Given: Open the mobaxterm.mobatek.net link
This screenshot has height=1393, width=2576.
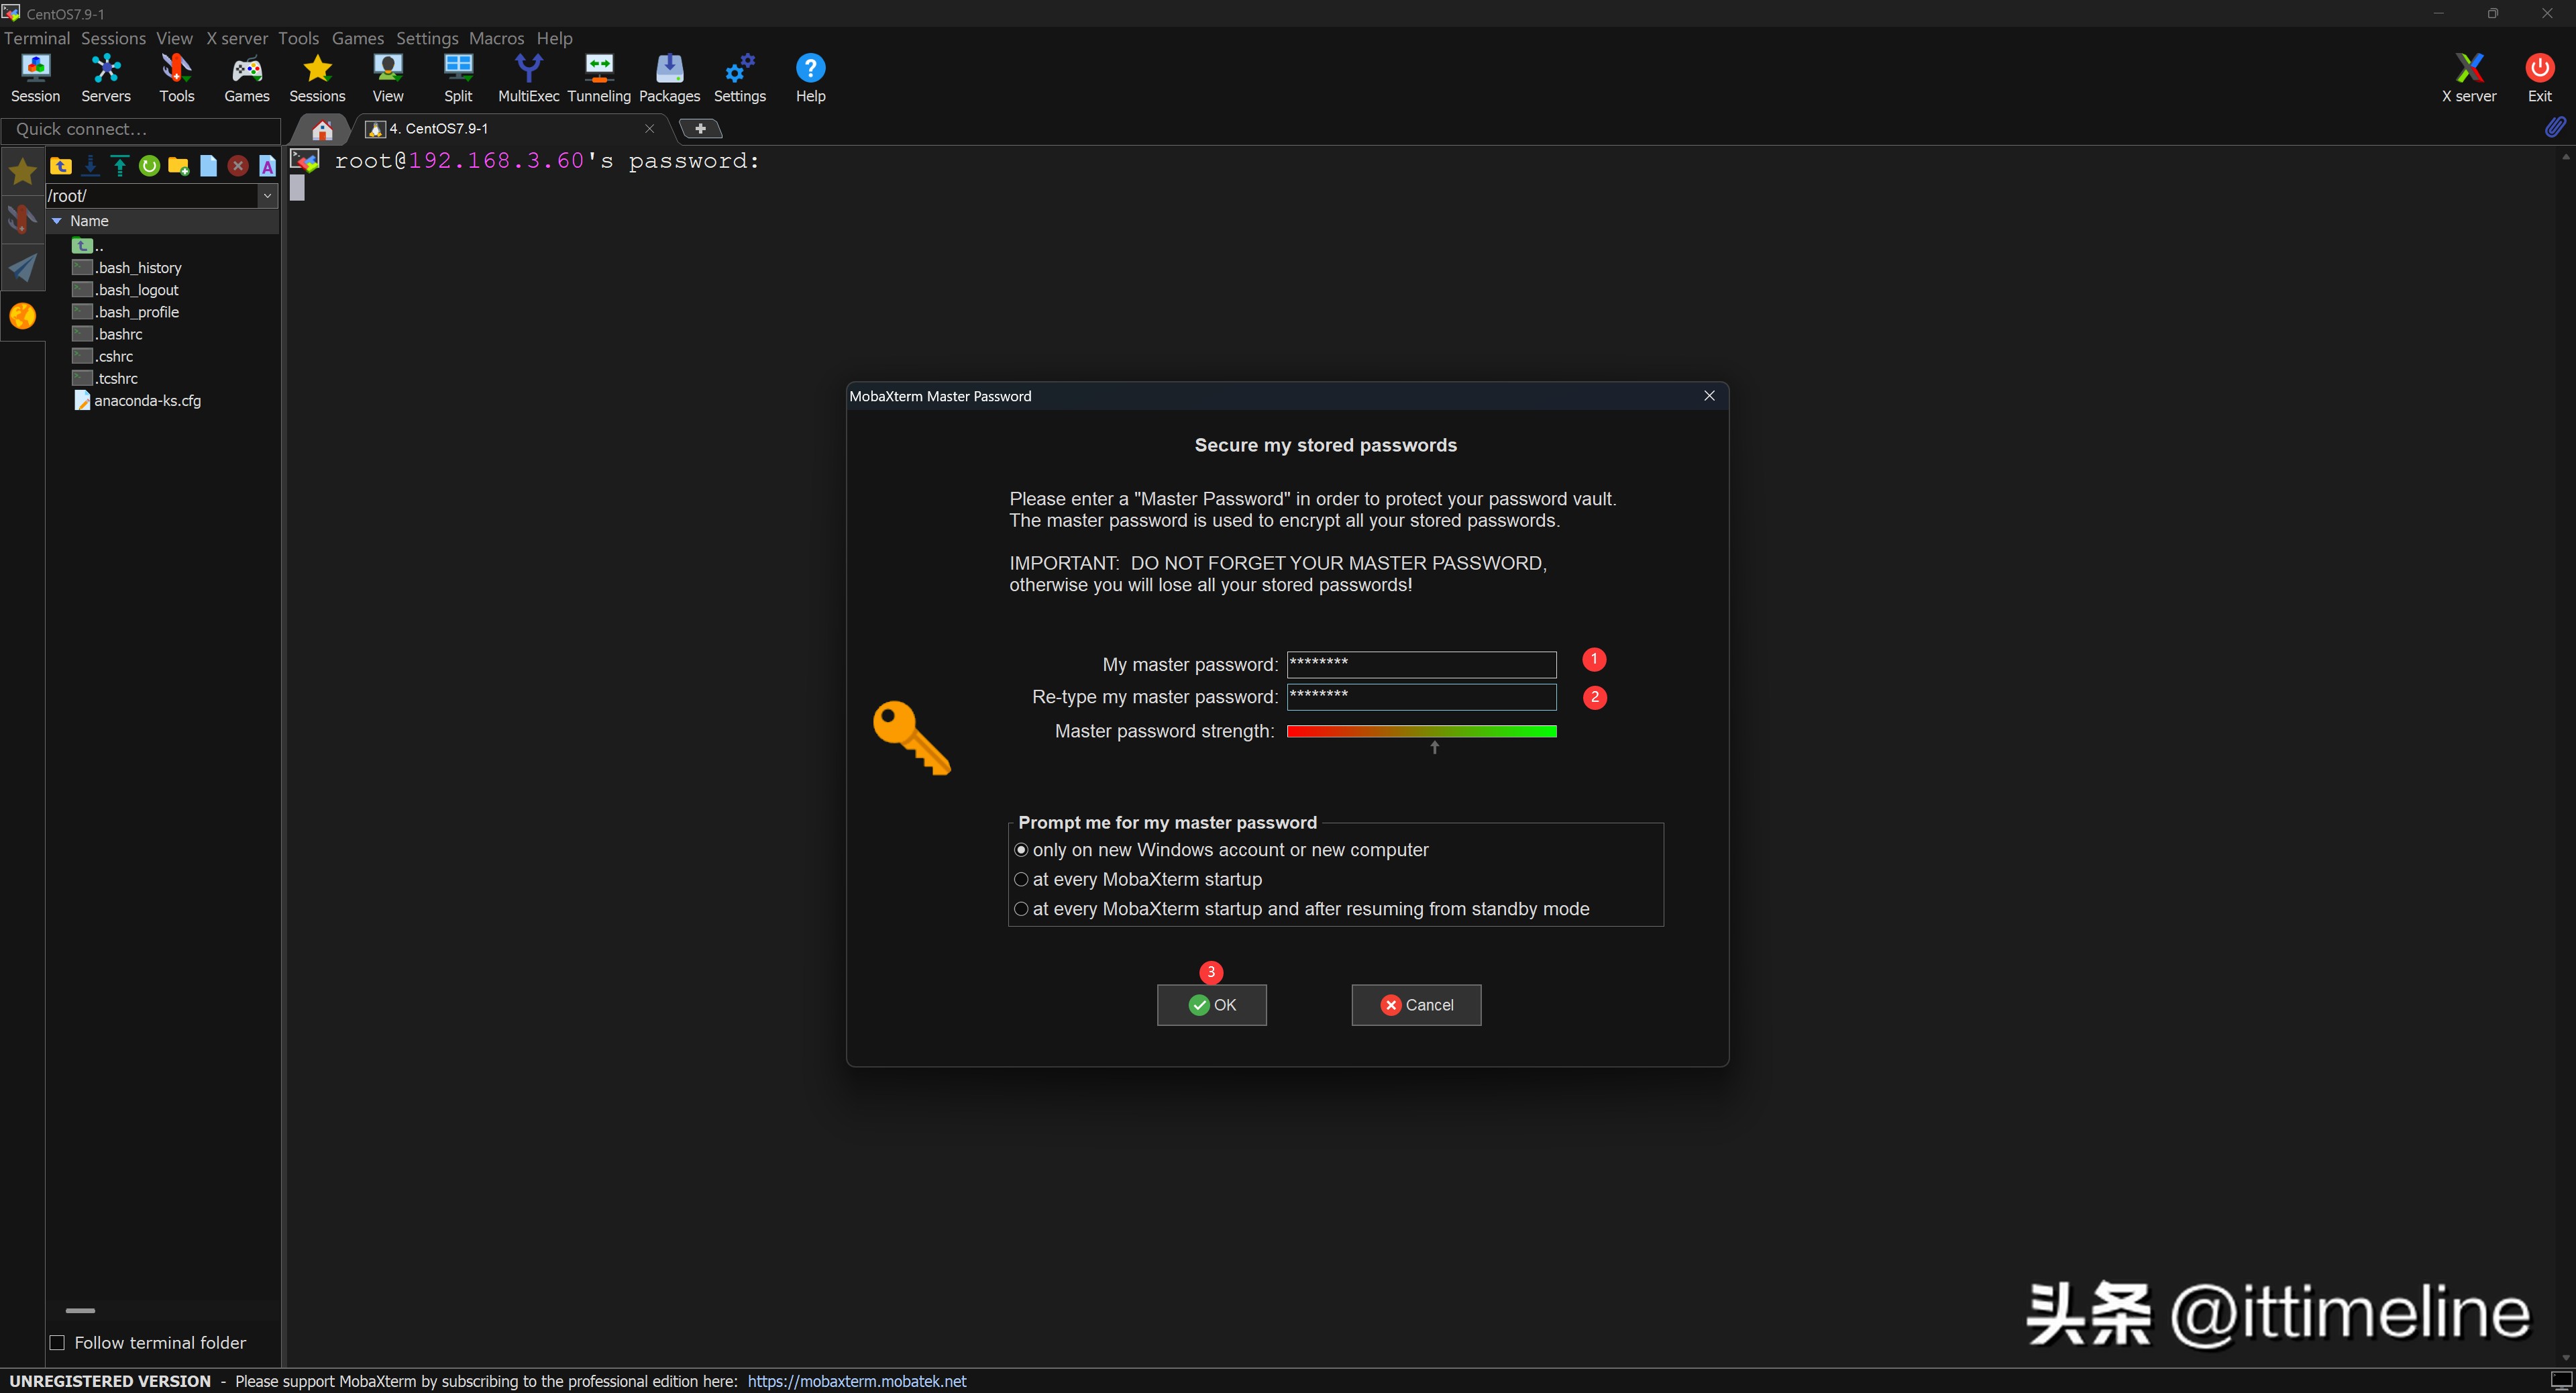Looking at the screenshot, I should [857, 1381].
